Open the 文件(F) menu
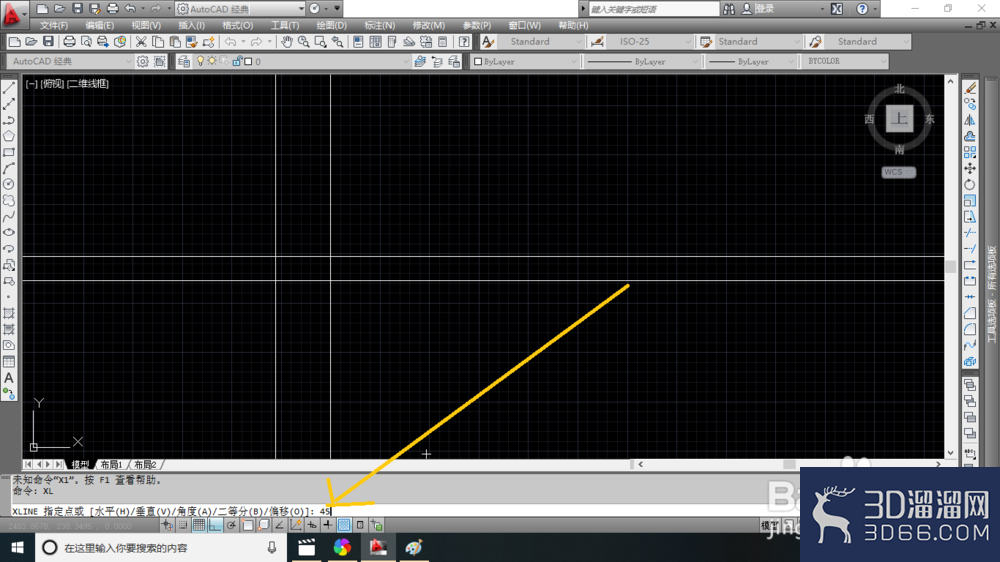This screenshot has height=562, width=1000. [x=54, y=26]
